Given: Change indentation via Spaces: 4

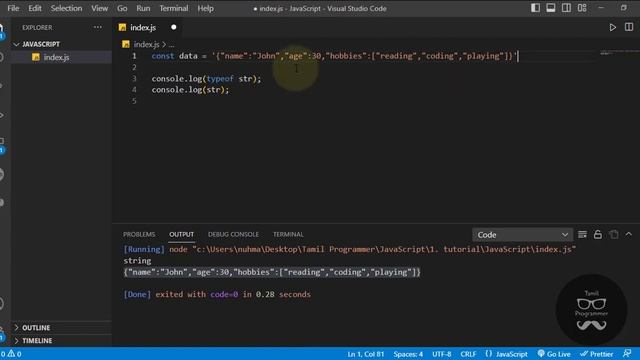Looking at the screenshot, I should pyautogui.click(x=408, y=354).
